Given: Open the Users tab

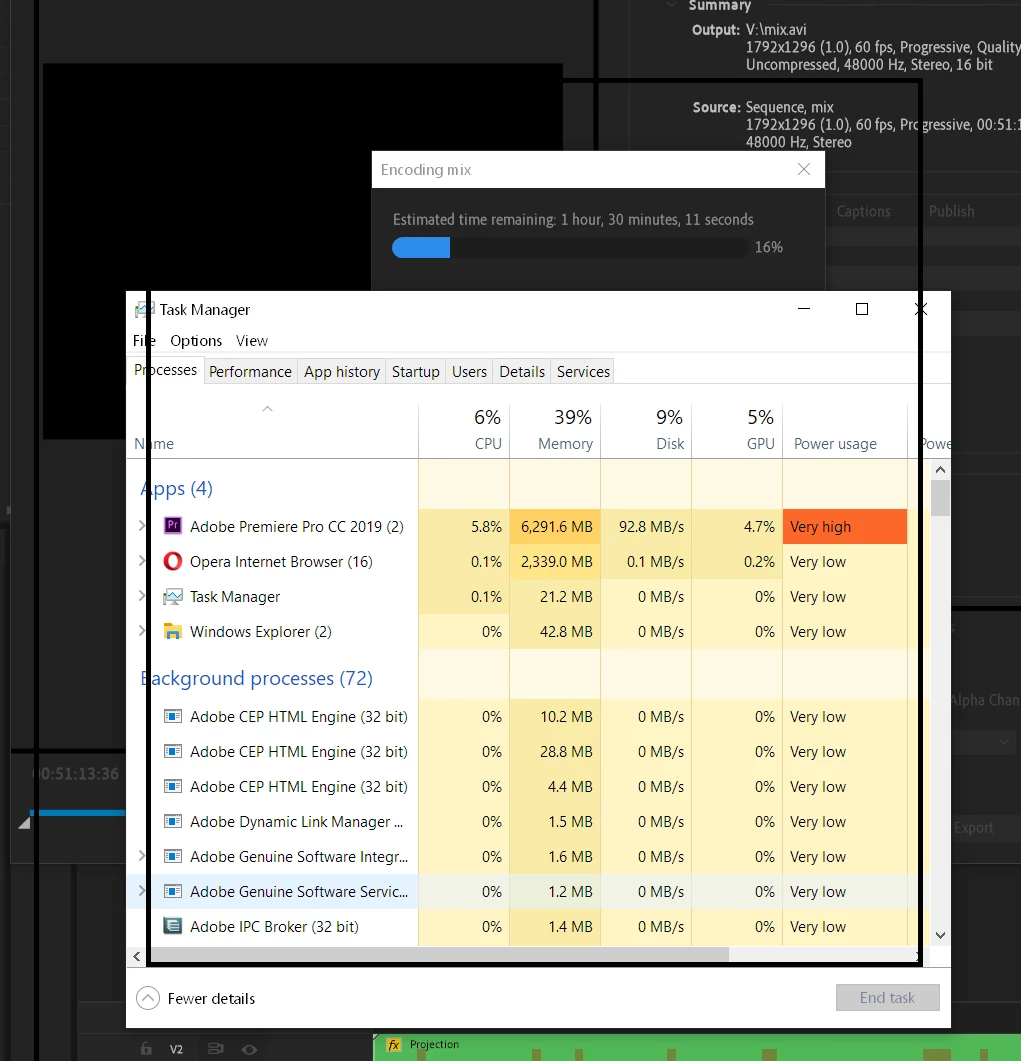Looking at the screenshot, I should tap(469, 371).
